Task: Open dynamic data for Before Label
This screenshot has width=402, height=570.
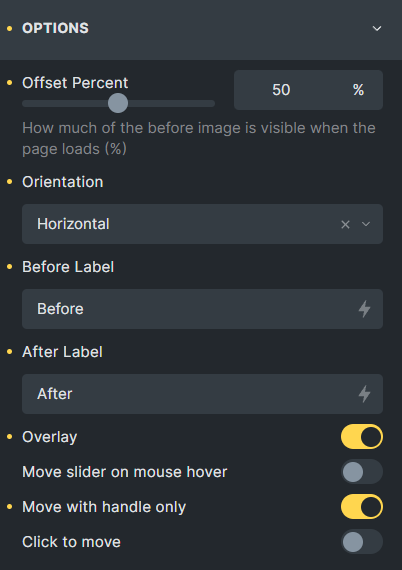Action: click(364, 309)
